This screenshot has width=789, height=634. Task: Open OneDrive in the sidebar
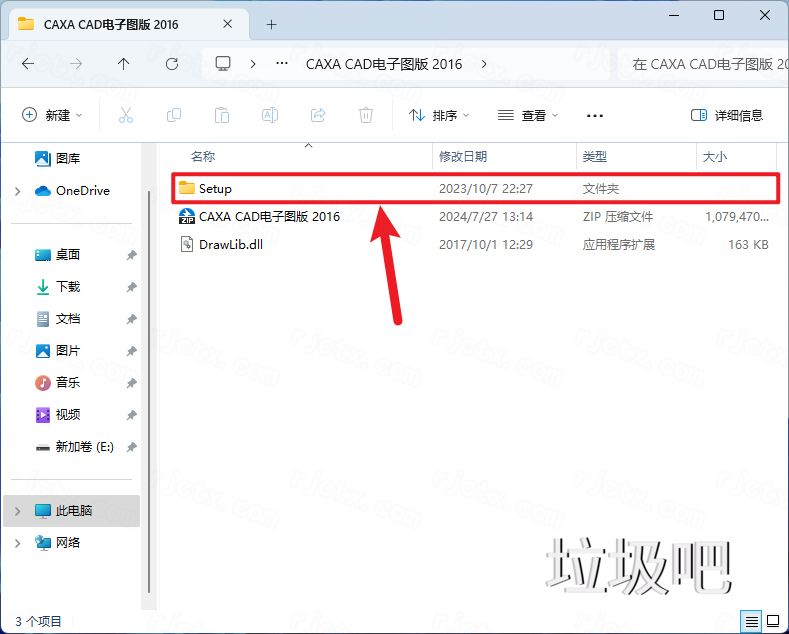[72, 191]
